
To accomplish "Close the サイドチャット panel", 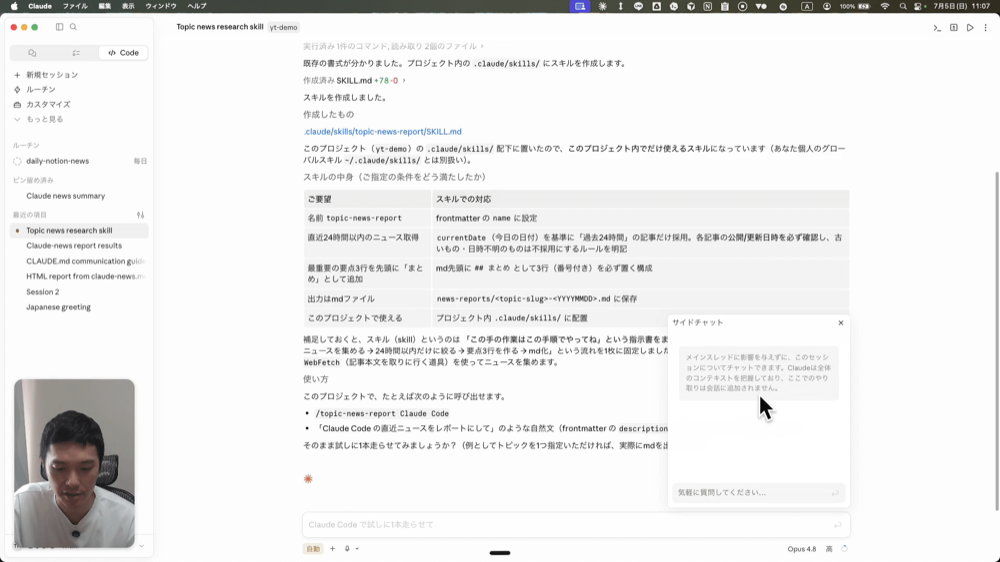I will tap(841, 323).
